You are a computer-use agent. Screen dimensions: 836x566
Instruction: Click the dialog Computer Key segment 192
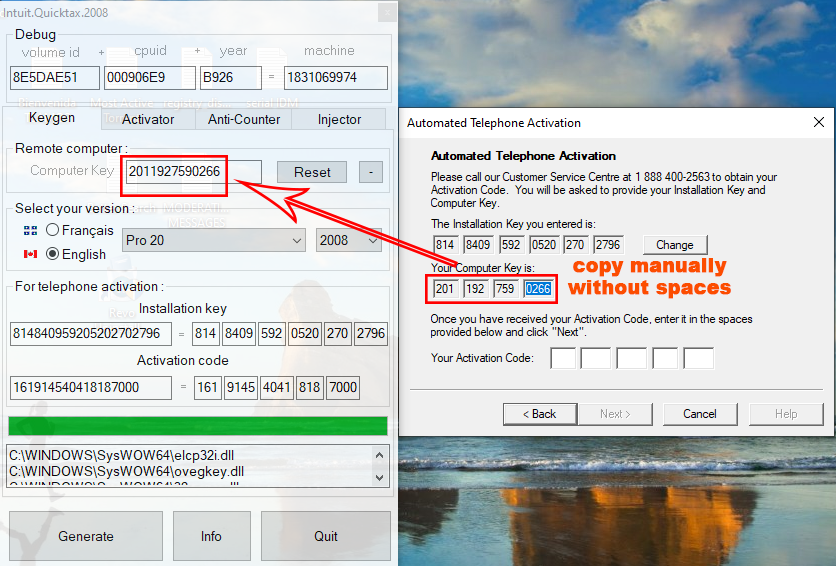click(475, 289)
